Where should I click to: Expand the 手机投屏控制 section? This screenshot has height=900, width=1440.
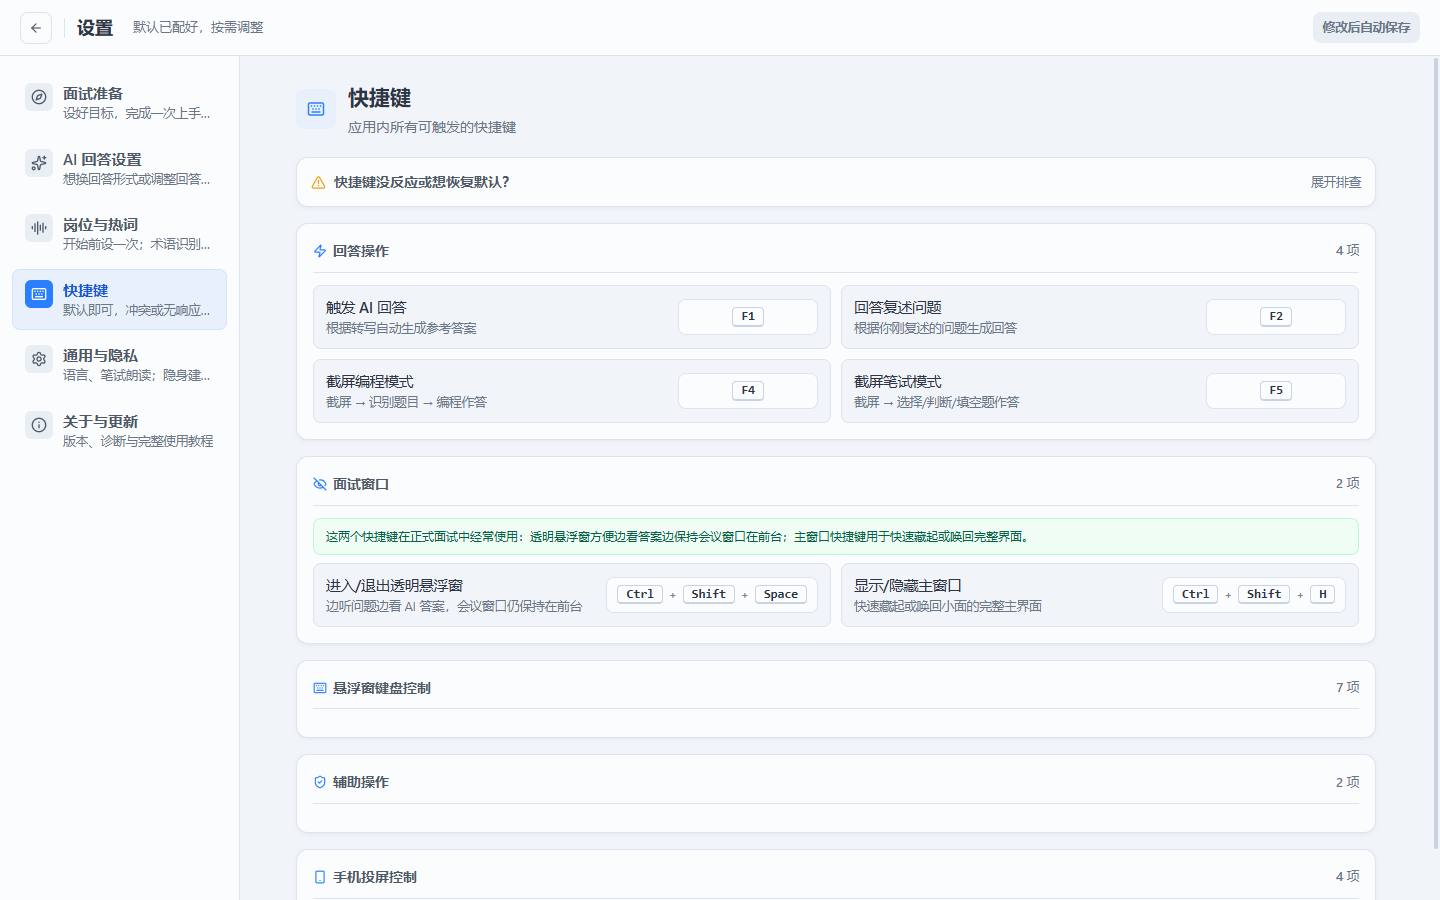[x=836, y=877]
